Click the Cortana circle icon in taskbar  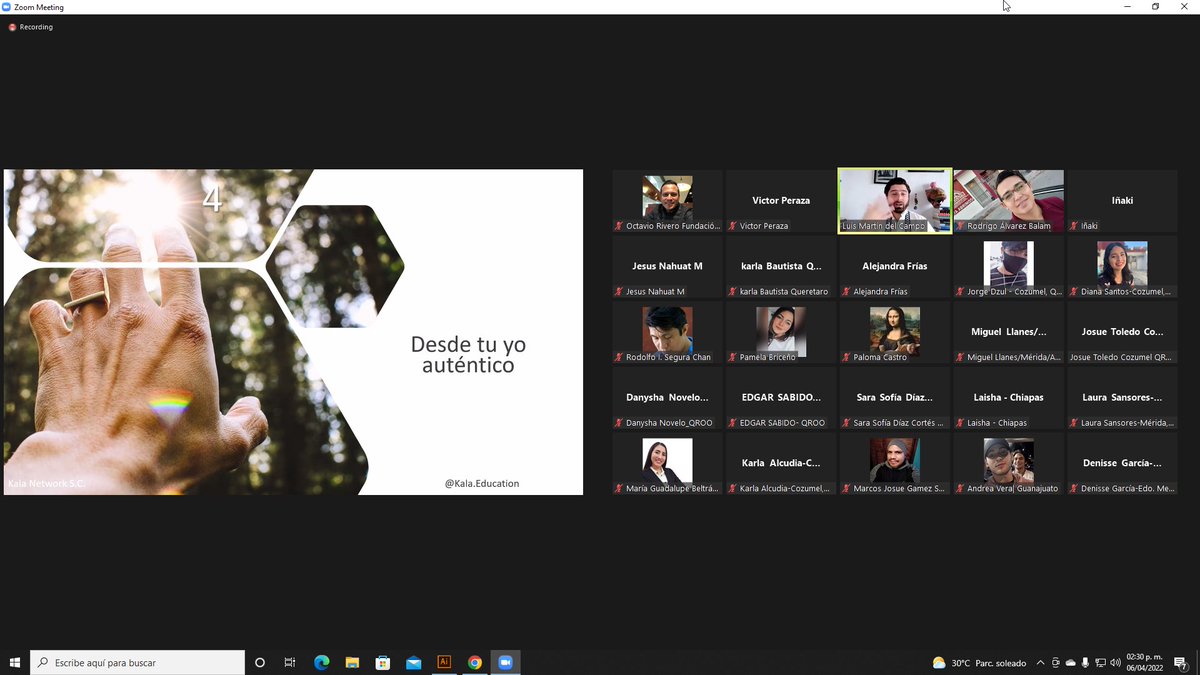(260, 662)
